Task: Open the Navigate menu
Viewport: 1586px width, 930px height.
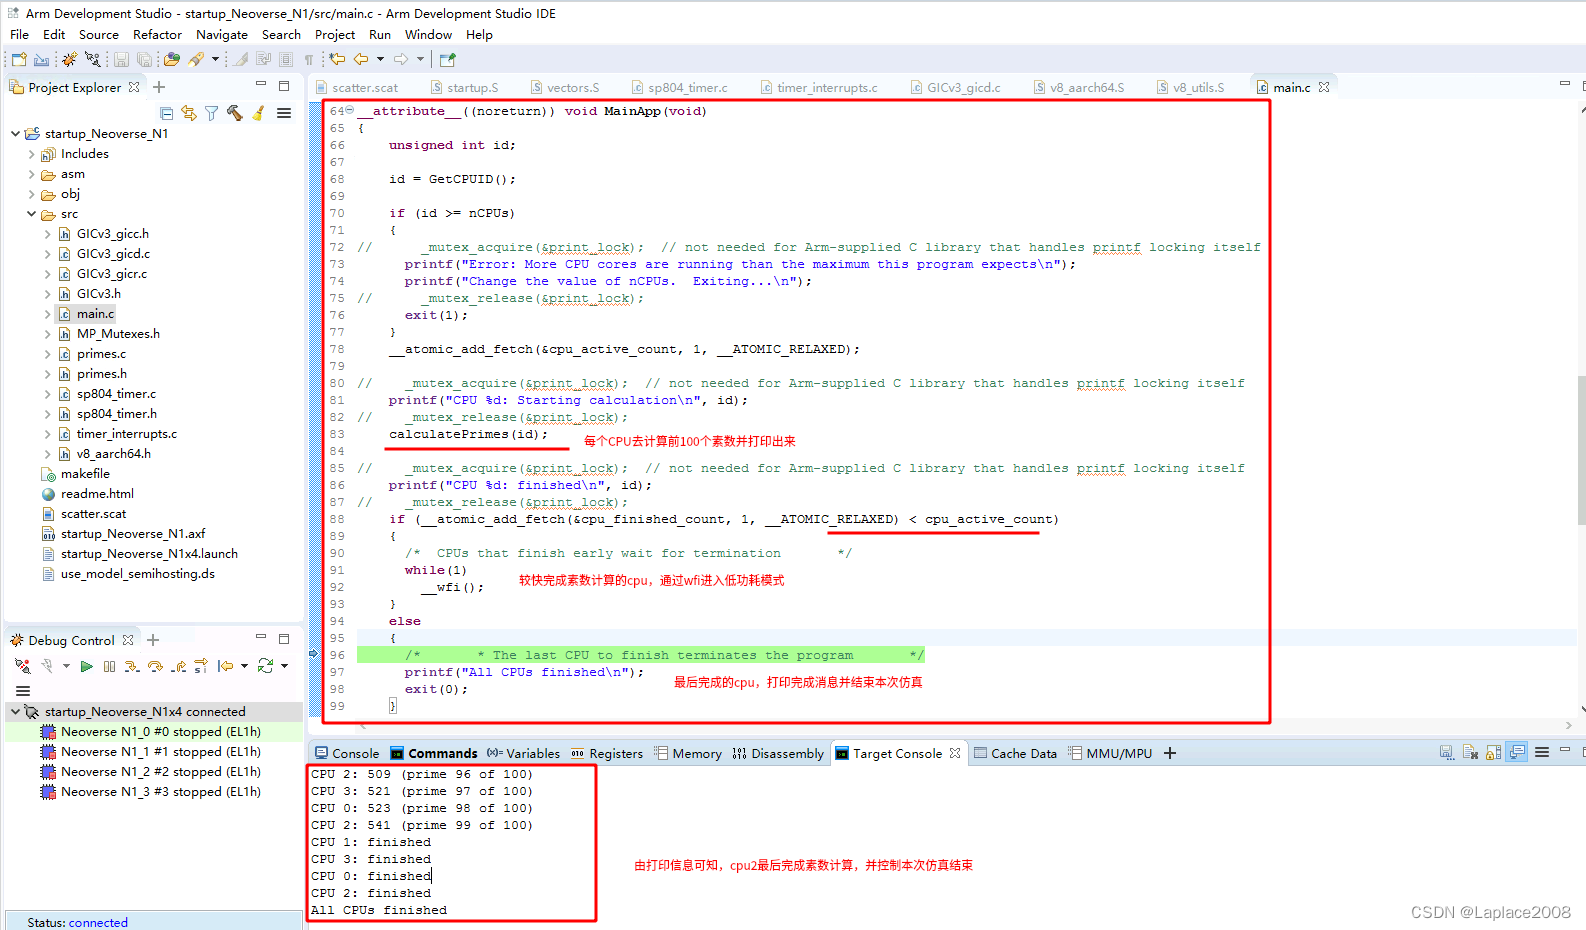Action: point(222,34)
